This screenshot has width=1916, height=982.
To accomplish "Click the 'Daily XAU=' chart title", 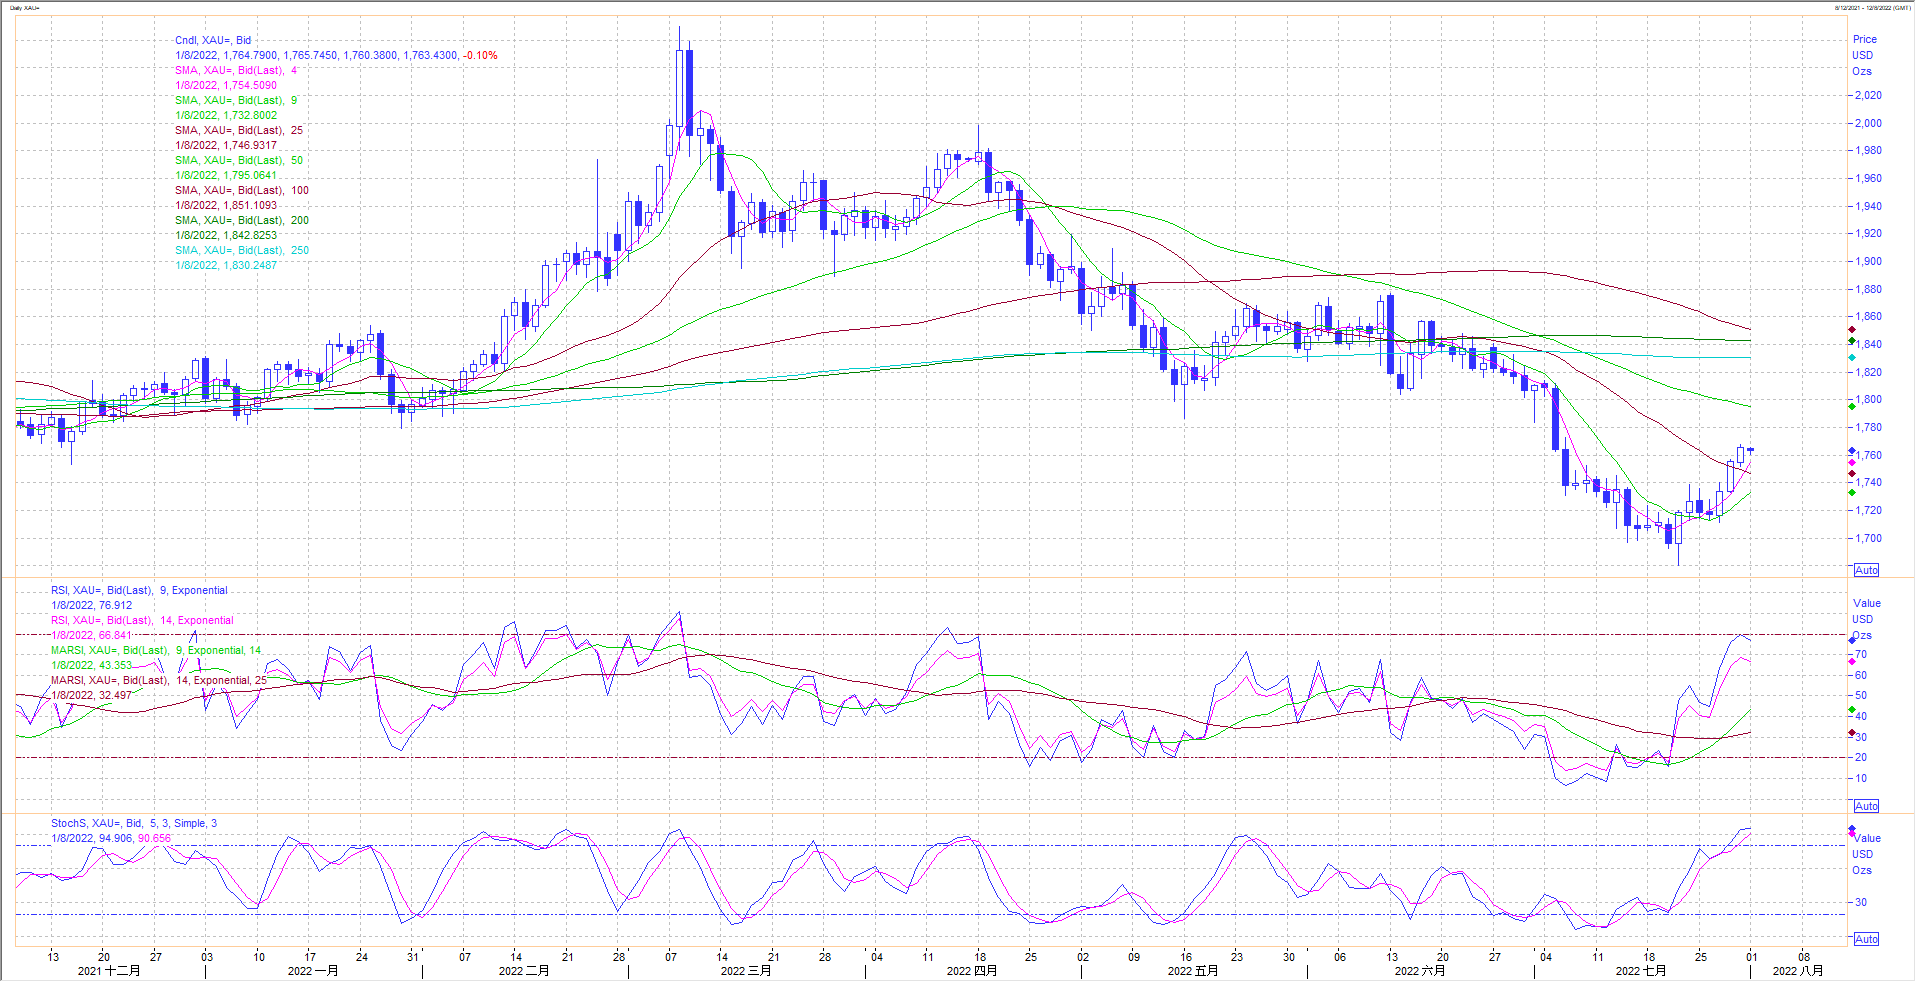I will click(24, 8).
